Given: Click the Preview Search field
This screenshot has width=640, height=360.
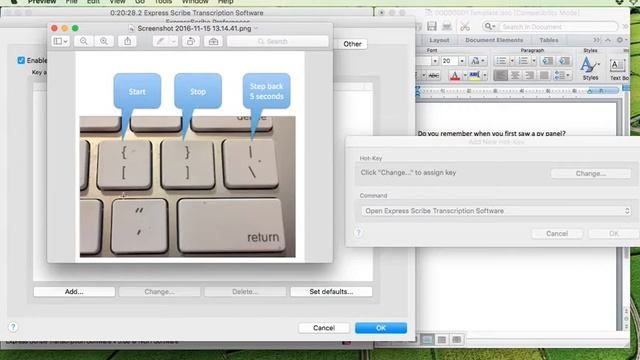Looking at the screenshot, I should click(278, 41).
